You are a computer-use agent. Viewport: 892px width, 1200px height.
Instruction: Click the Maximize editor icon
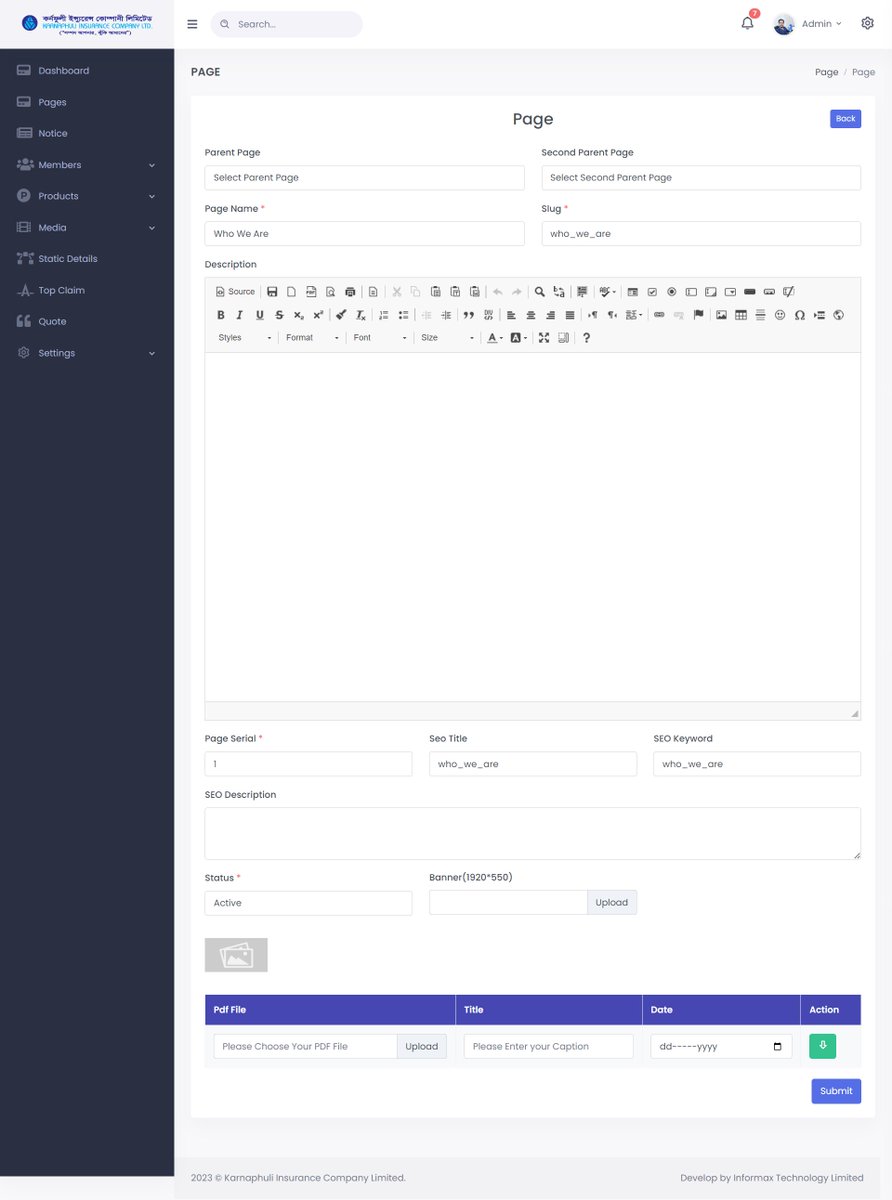pos(542,338)
